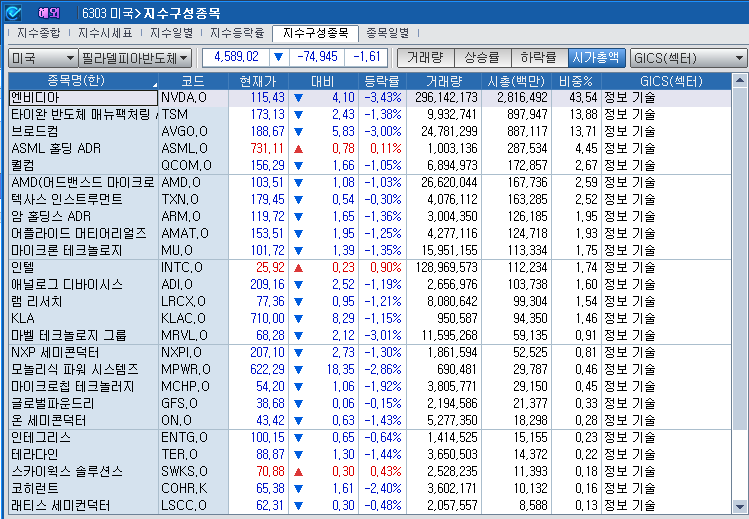Select the 브로드컴 stock name
The height and width of the screenshot is (519, 749).
[x=34, y=131]
